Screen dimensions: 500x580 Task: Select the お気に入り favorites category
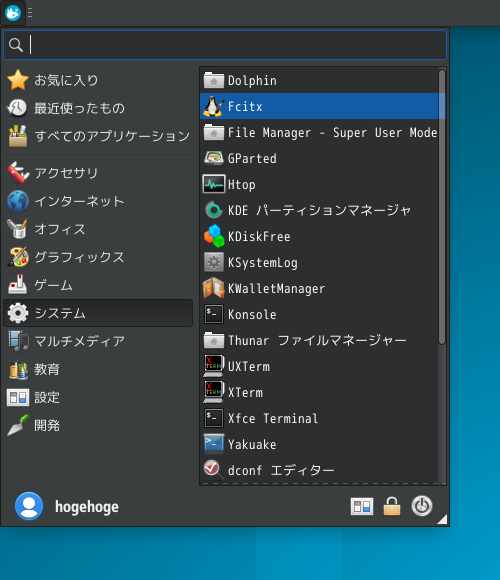coord(98,80)
